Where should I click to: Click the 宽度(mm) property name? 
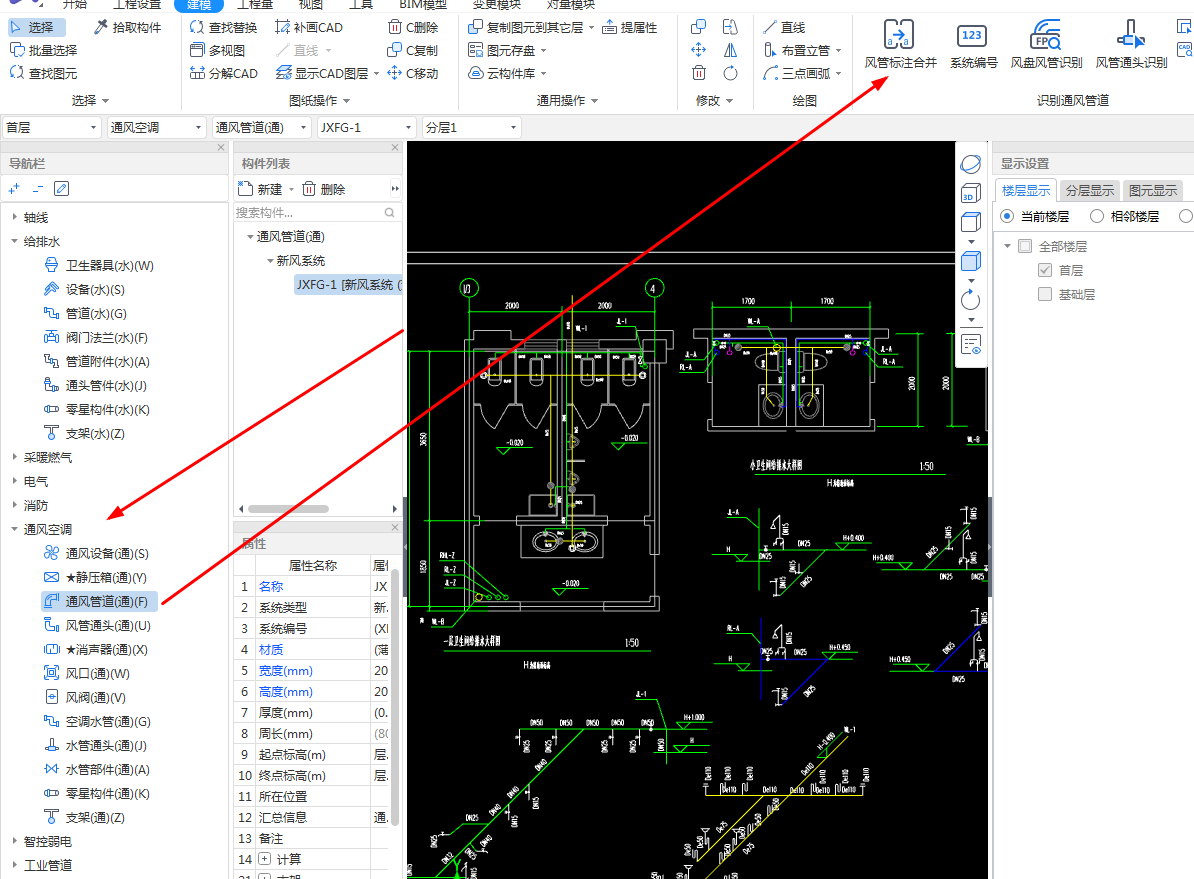click(x=286, y=671)
